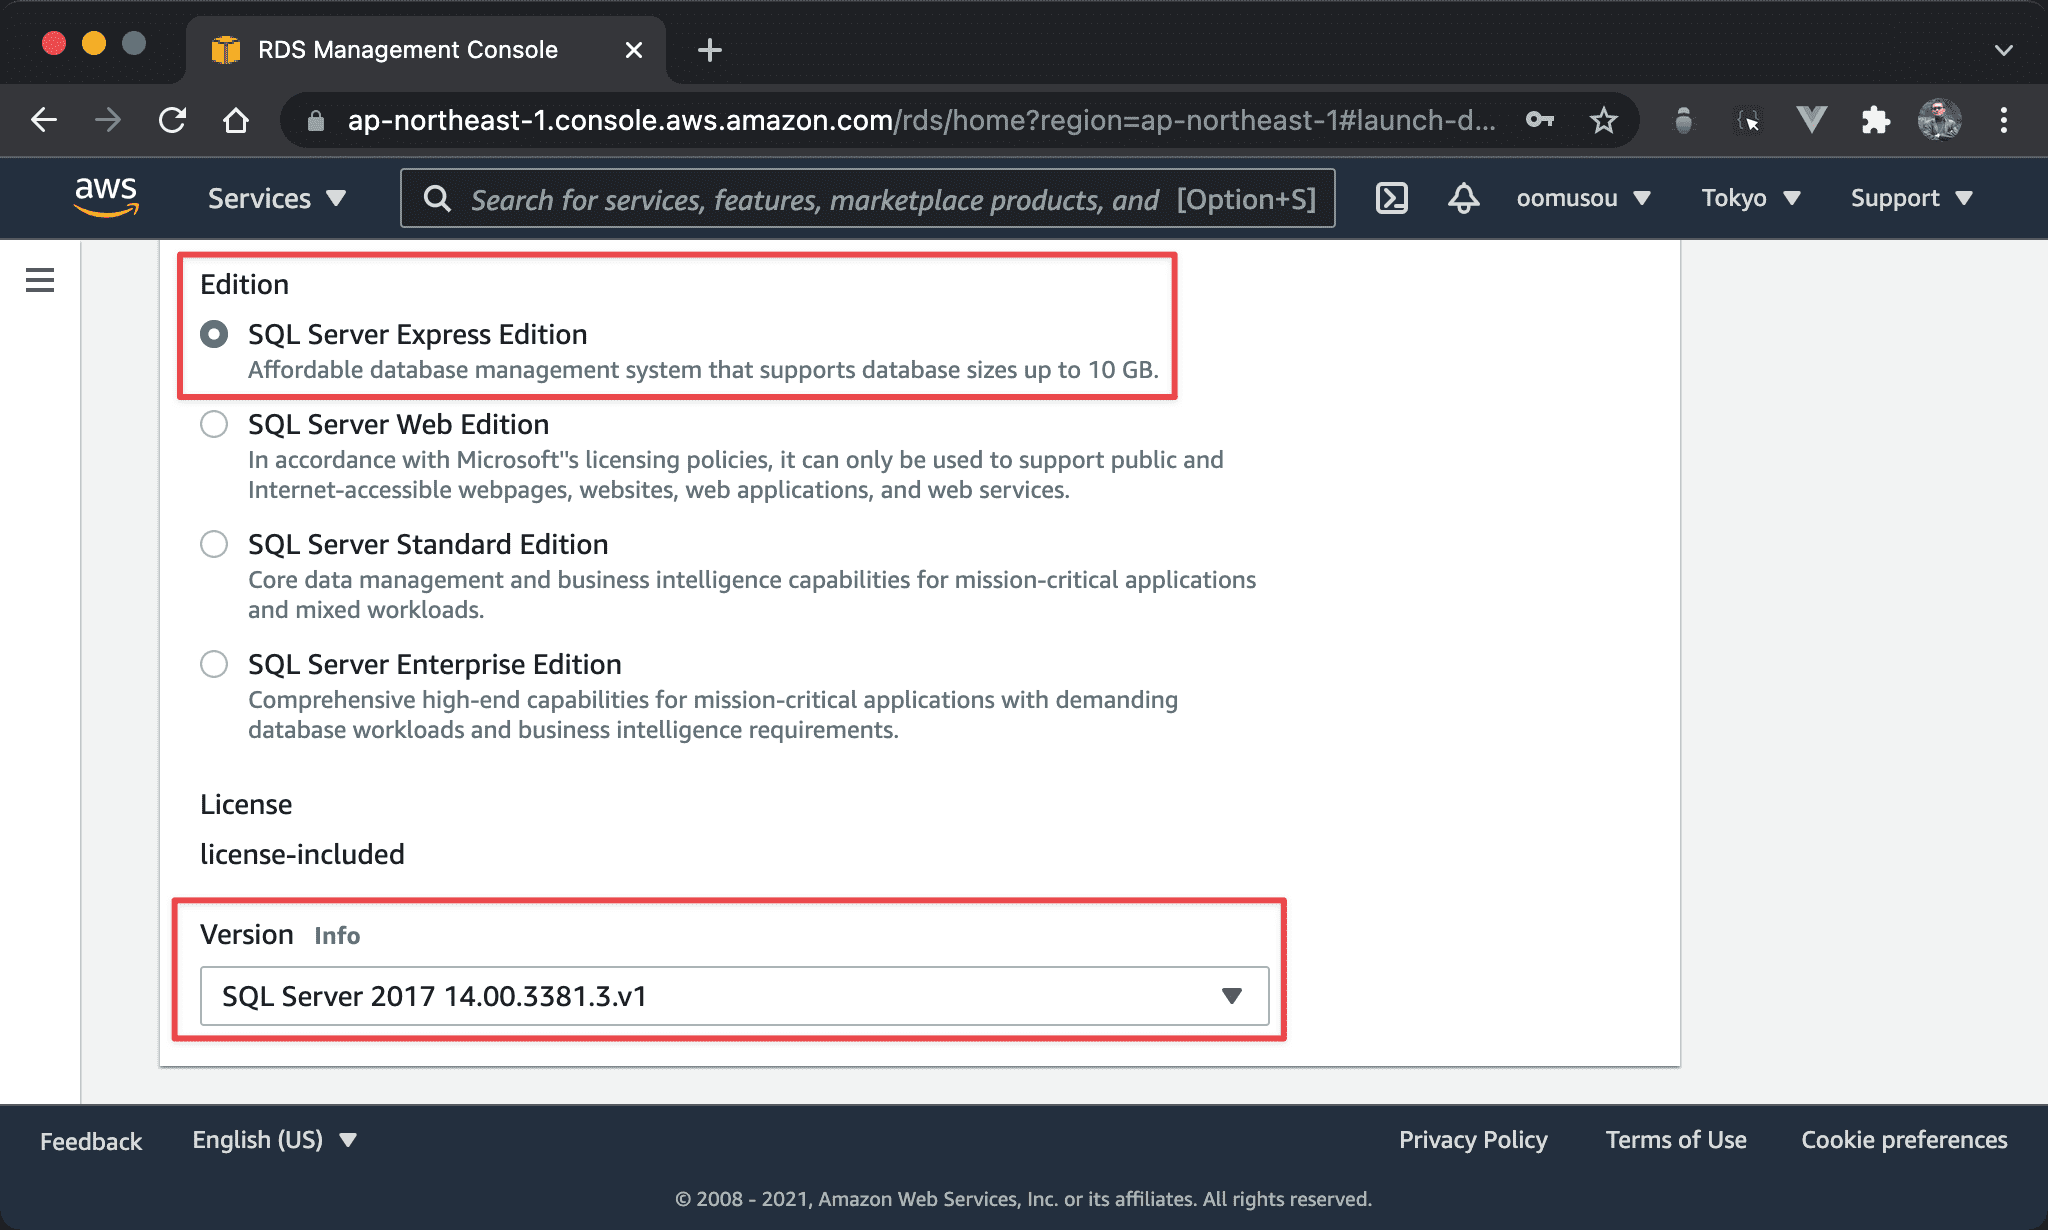This screenshot has width=2048, height=1230.
Task: Close the RDS Management Console tab
Action: pyautogui.click(x=634, y=50)
